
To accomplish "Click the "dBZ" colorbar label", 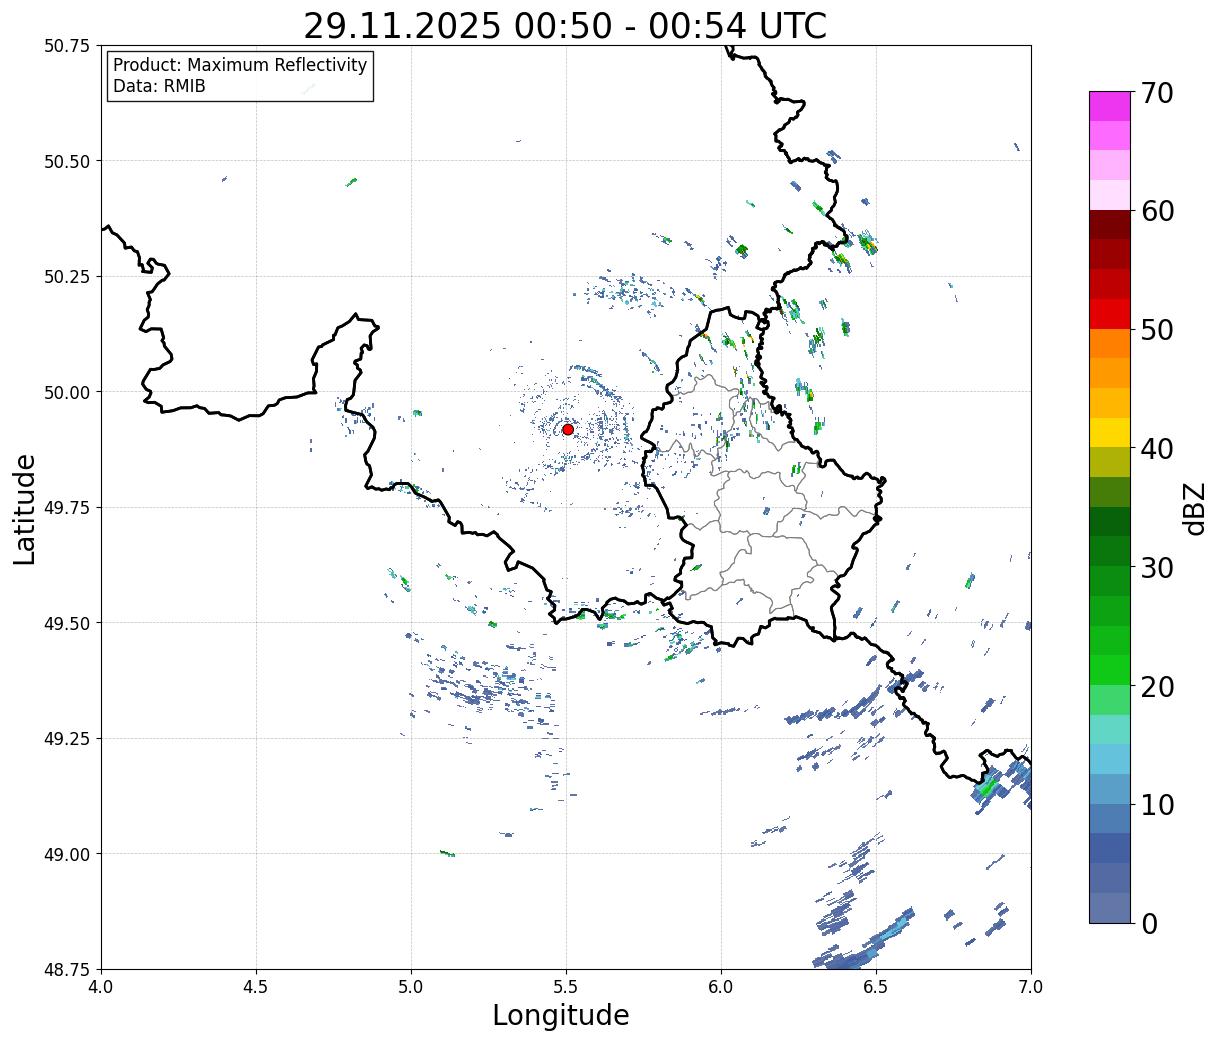I will (1195, 507).
